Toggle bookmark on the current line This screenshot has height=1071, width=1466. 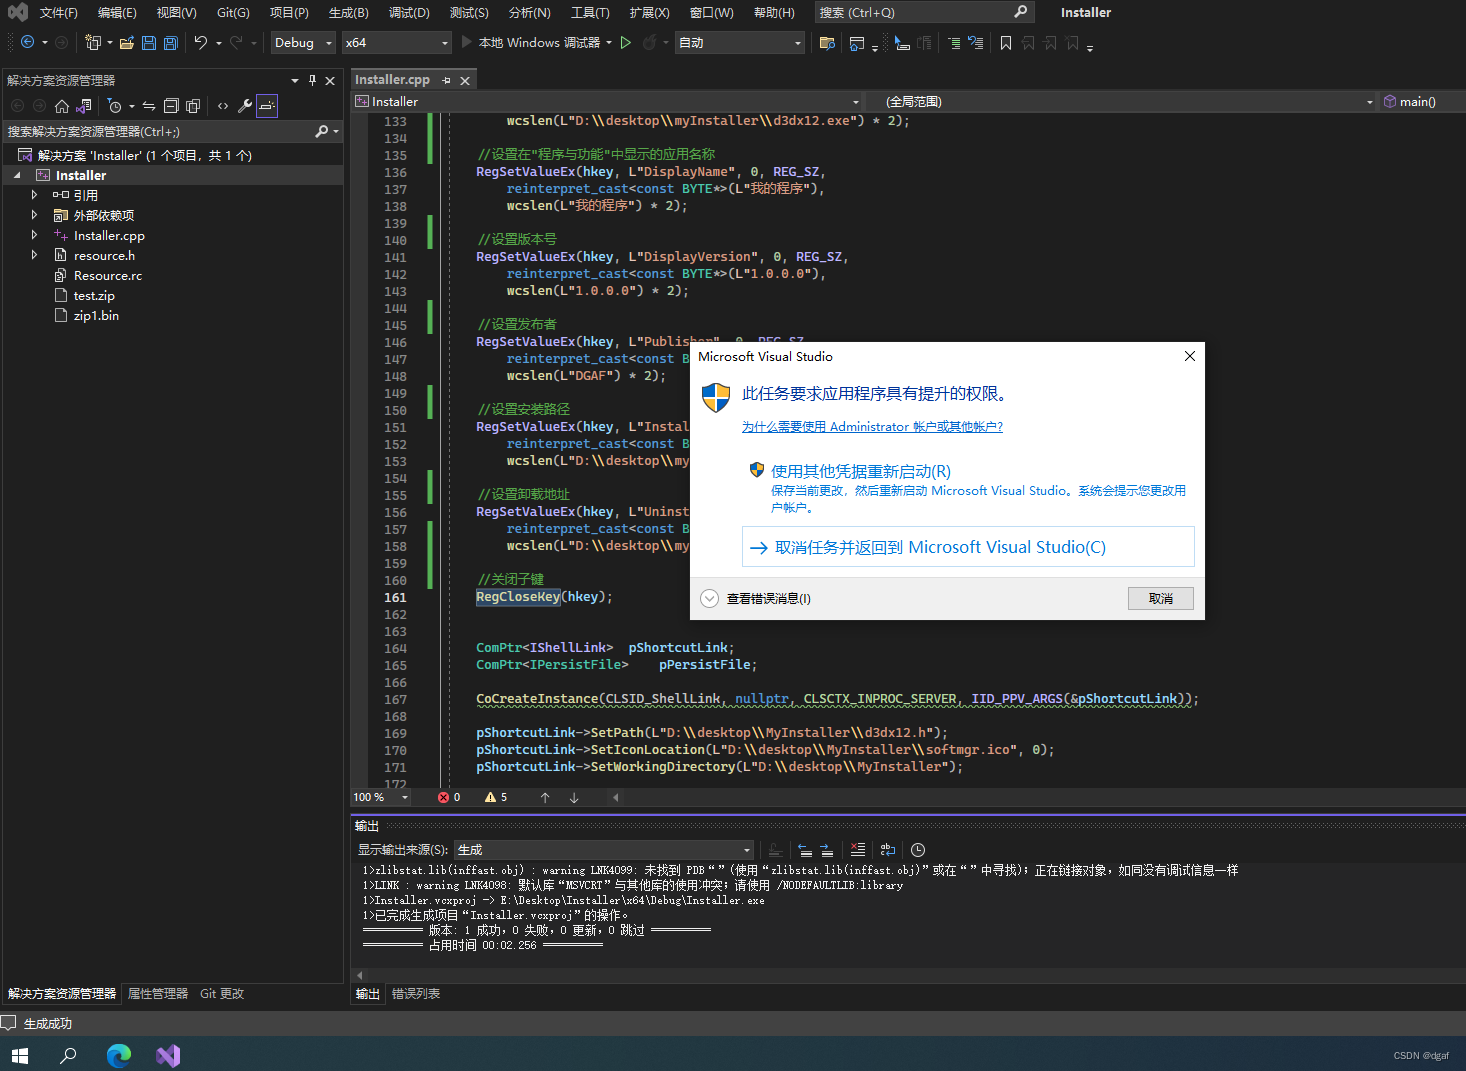coord(1006,42)
